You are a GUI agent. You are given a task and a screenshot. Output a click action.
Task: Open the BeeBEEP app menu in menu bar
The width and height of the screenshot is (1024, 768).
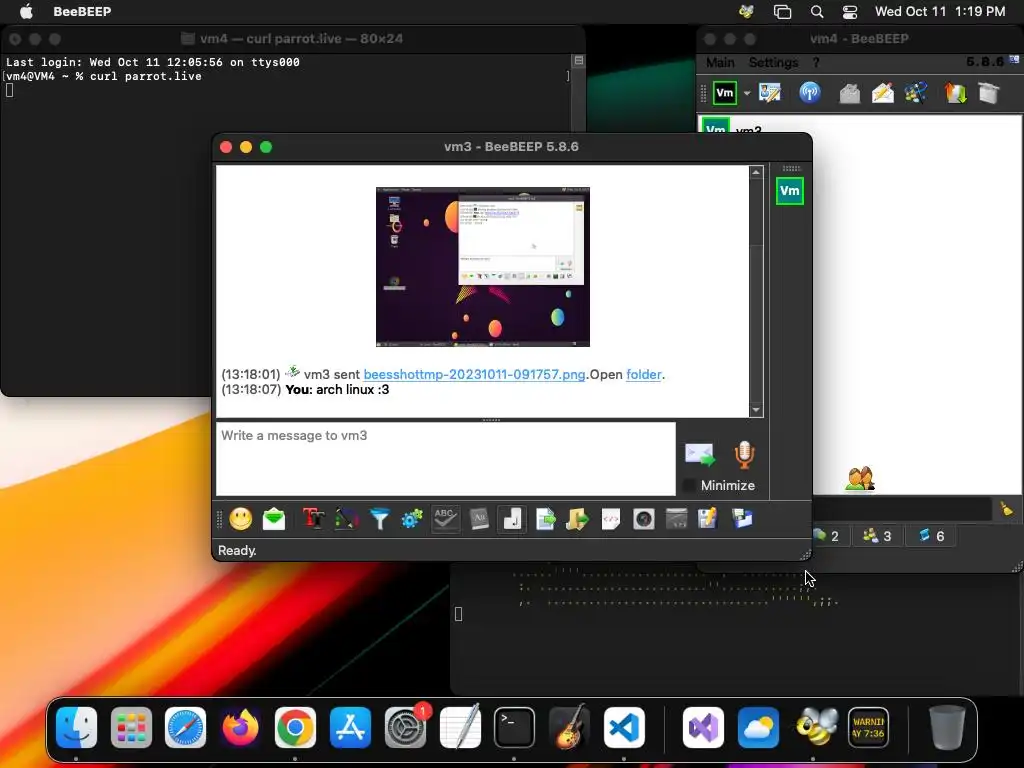coord(82,11)
